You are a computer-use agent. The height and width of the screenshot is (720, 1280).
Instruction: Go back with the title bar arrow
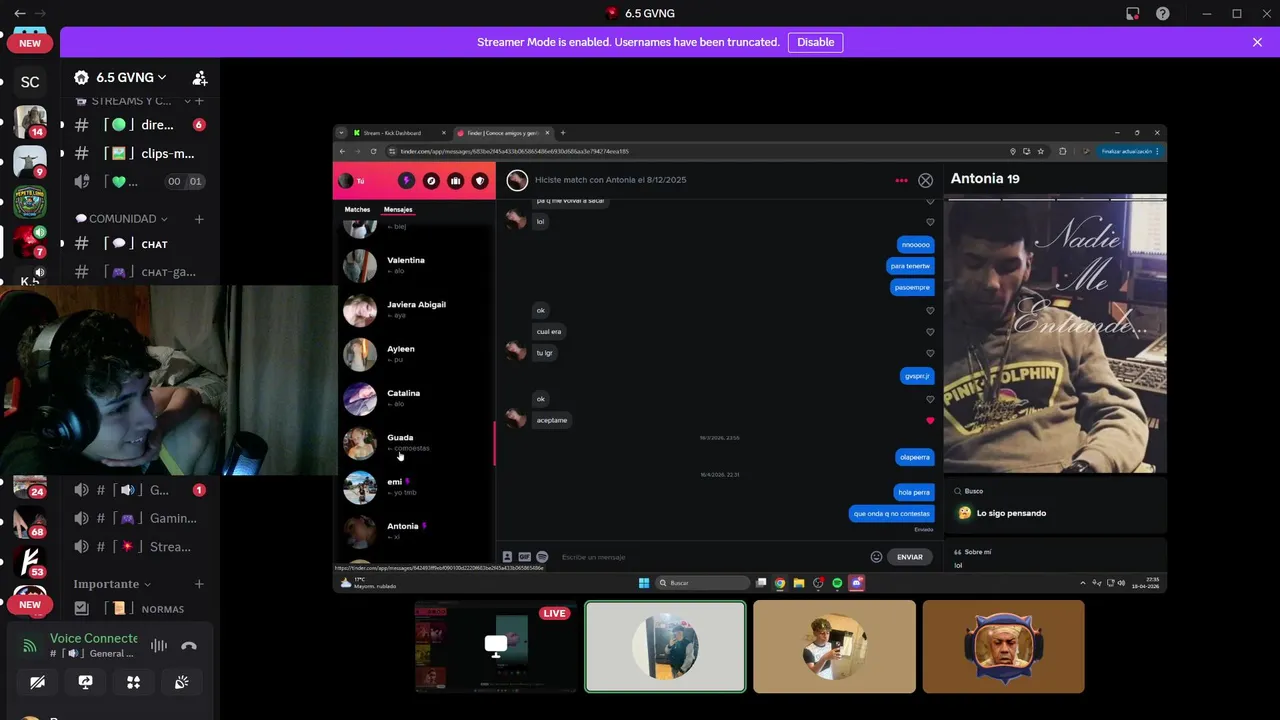[19, 13]
